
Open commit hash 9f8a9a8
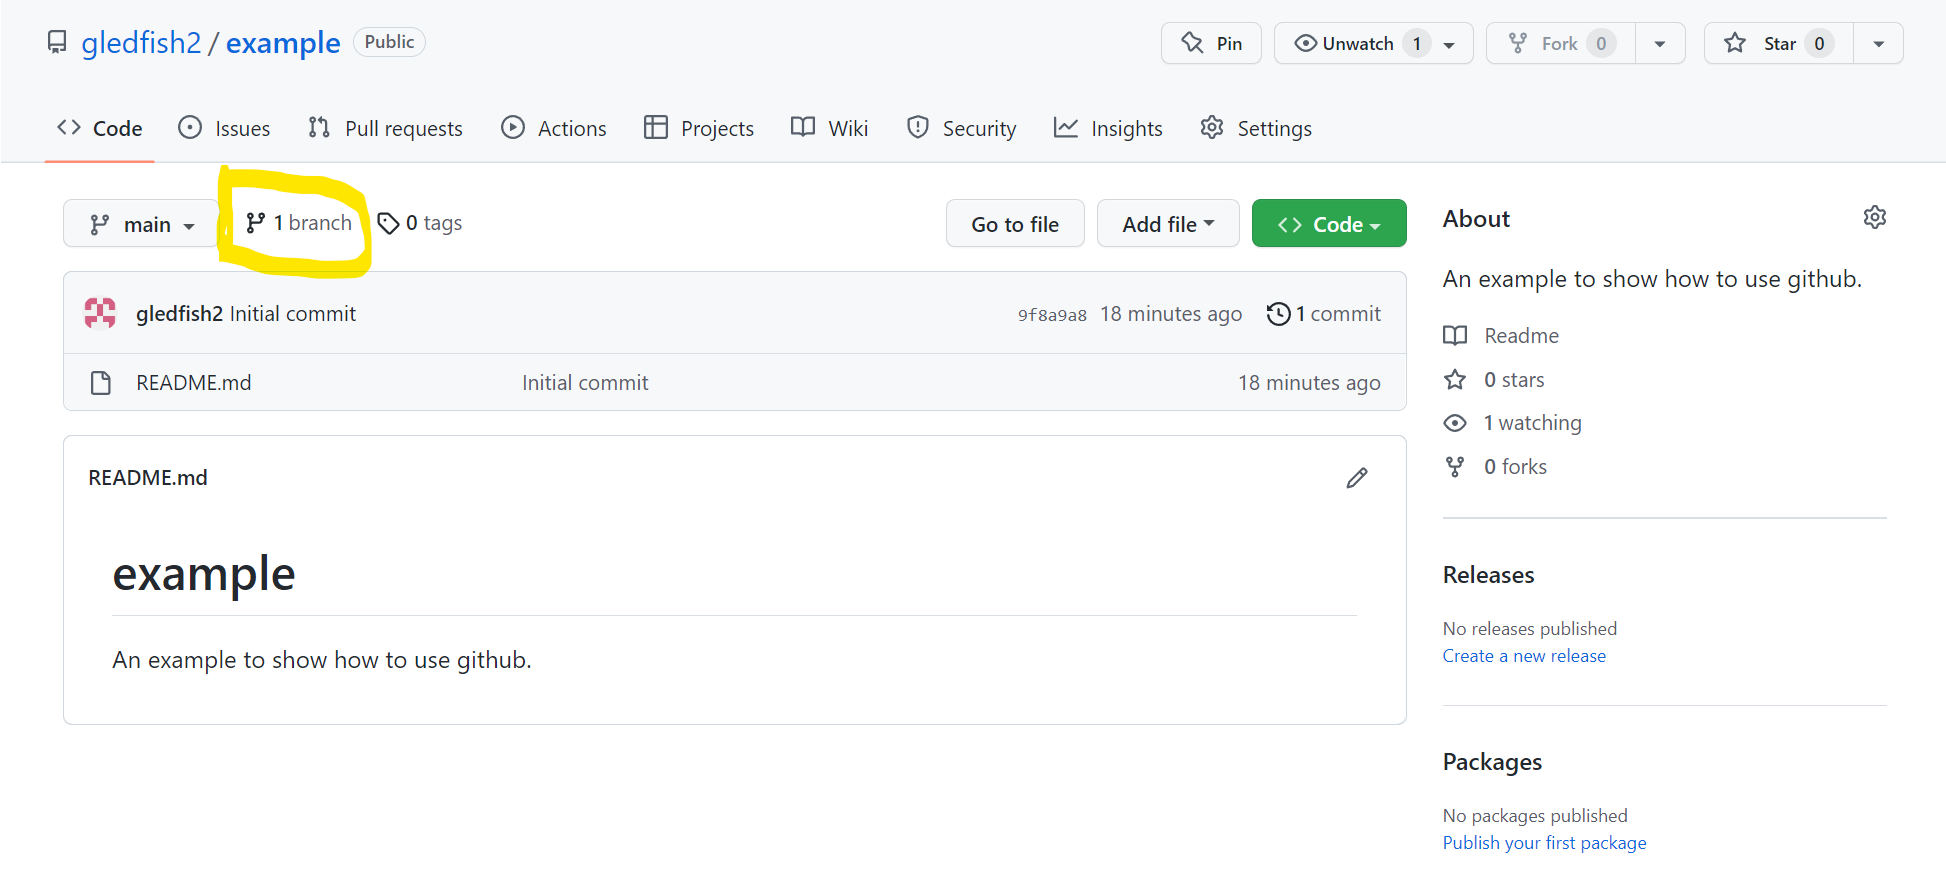click(1051, 315)
